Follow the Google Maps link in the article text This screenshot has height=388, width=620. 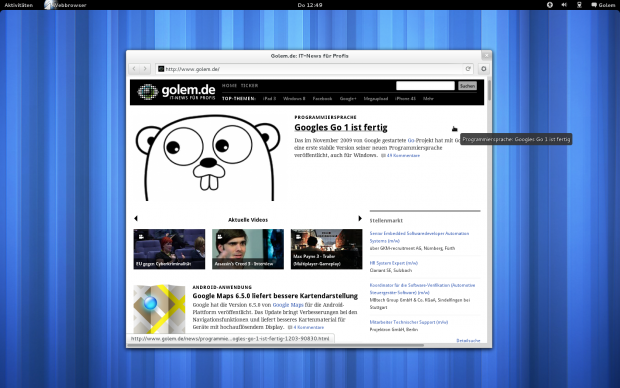click(288, 305)
